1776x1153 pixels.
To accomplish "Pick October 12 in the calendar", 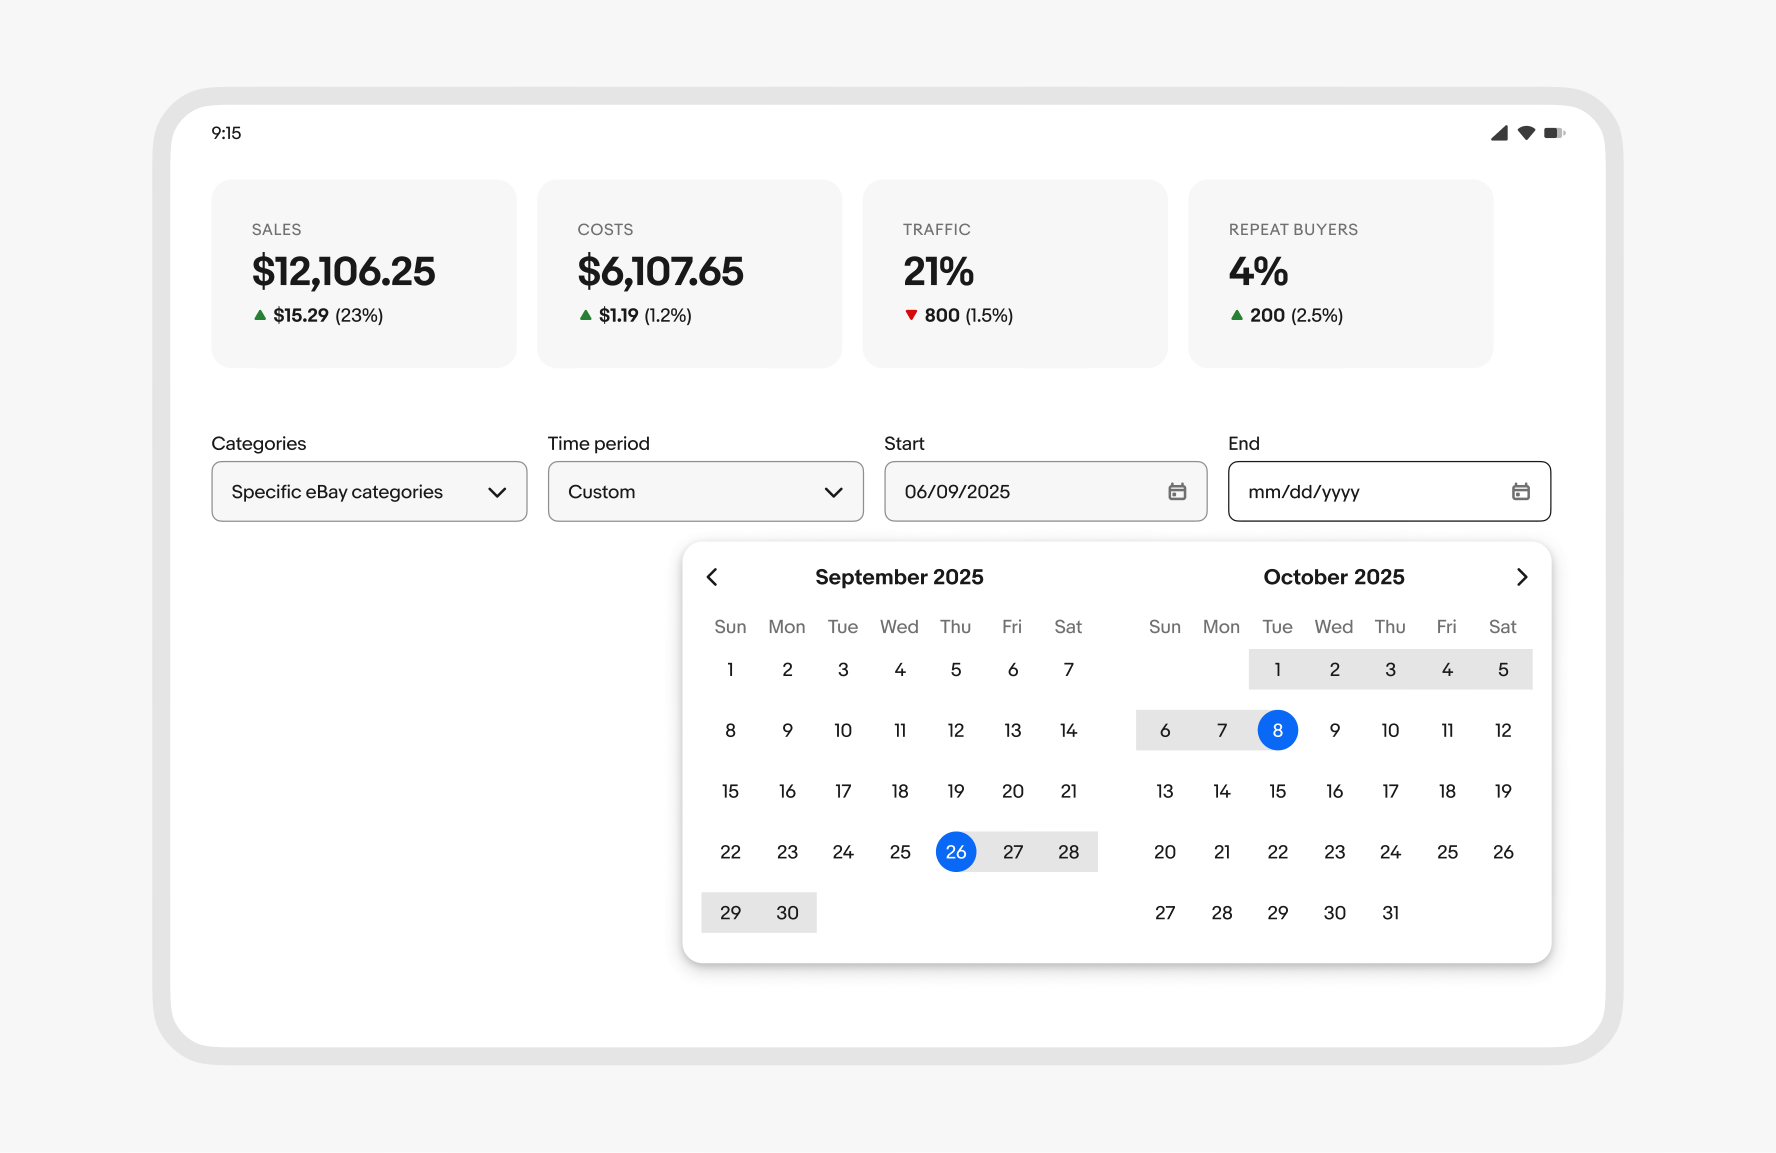I will click(1503, 730).
